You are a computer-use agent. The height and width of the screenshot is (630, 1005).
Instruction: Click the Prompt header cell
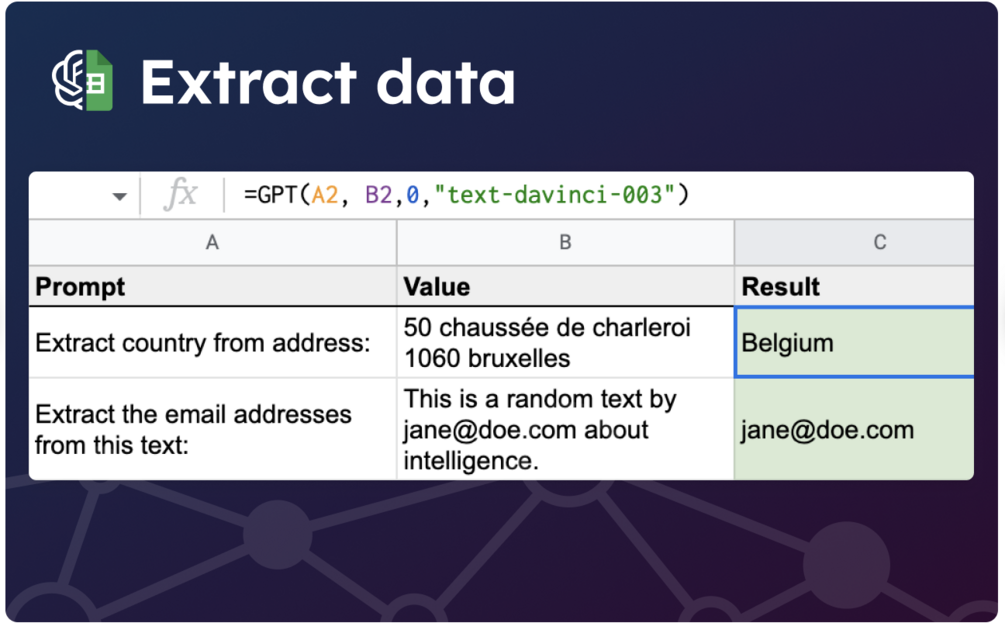(212, 287)
